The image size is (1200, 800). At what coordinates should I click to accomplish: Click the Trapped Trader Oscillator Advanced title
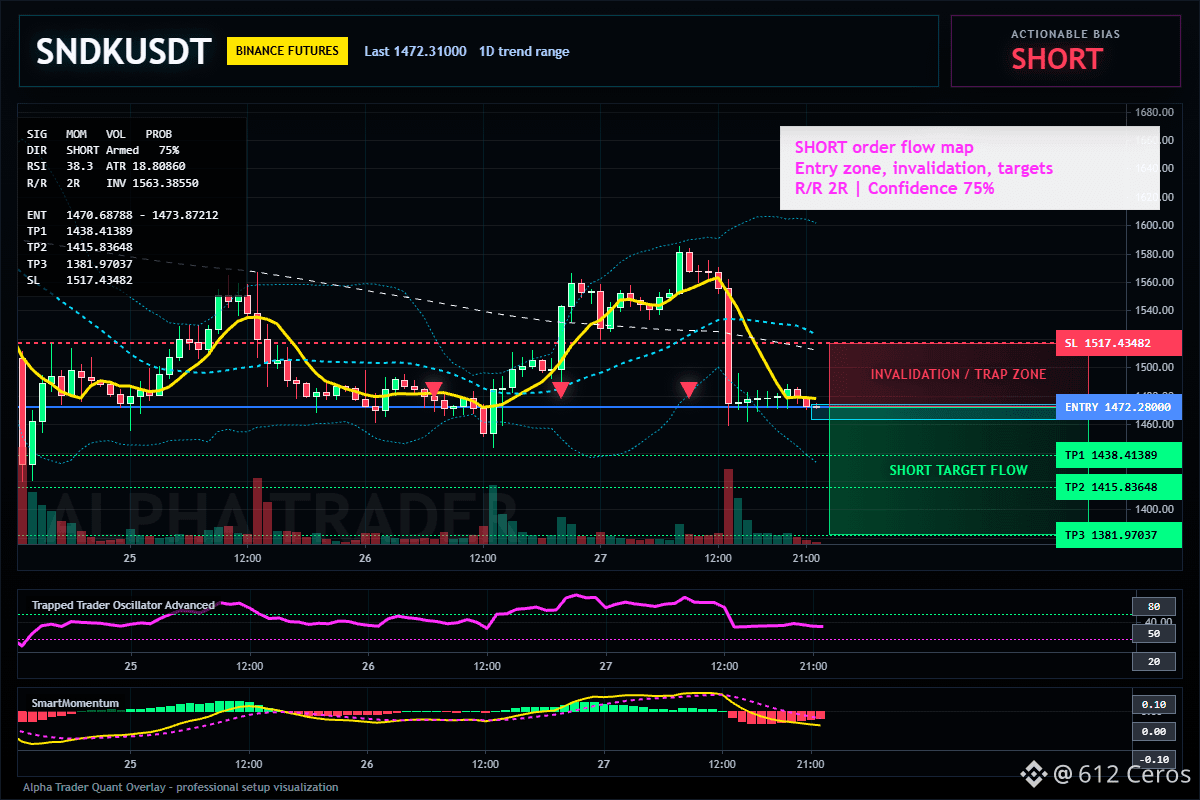tap(123, 605)
